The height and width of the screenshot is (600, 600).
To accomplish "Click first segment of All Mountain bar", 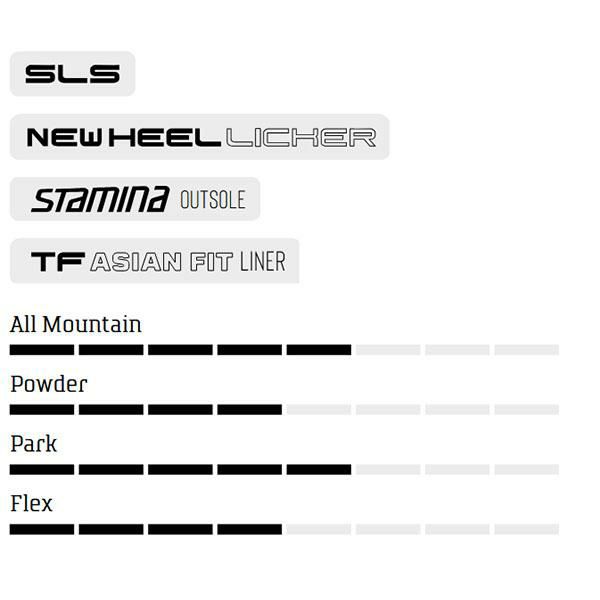I will tap(42, 350).
